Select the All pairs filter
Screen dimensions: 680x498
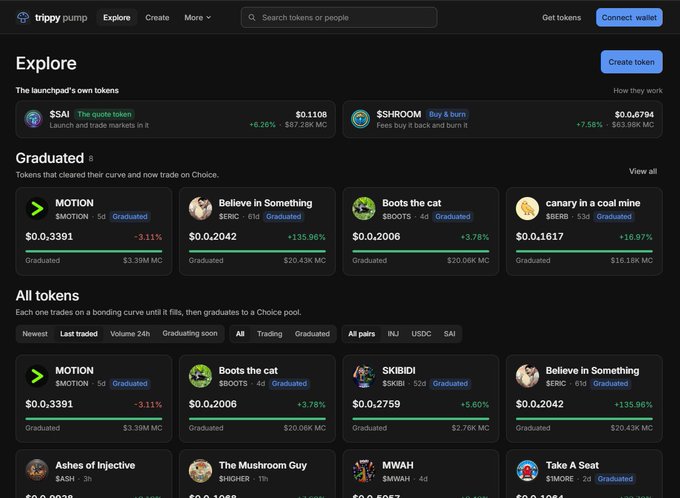click(x=361, y=334)
